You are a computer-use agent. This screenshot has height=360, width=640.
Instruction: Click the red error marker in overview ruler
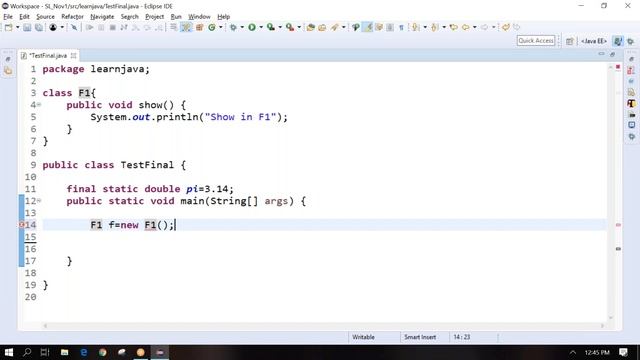[618, 224]
